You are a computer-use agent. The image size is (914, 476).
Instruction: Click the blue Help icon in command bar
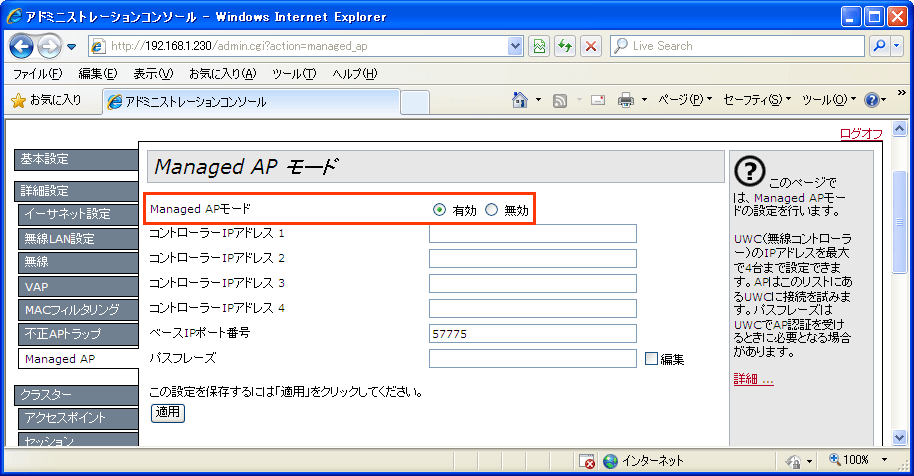point(871,100)
